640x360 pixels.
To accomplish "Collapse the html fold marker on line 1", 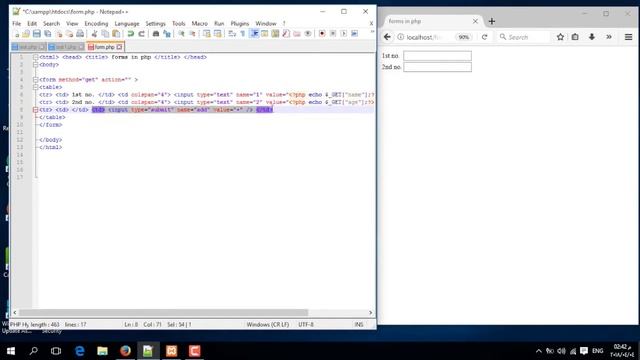I will click(x=36, y=57).
